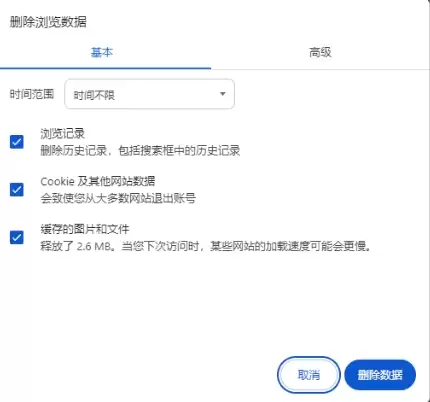The width and height of the screenshot is (430, 402).
Task: Click the 删除历史记录 description line
Action: coord(140,151)
